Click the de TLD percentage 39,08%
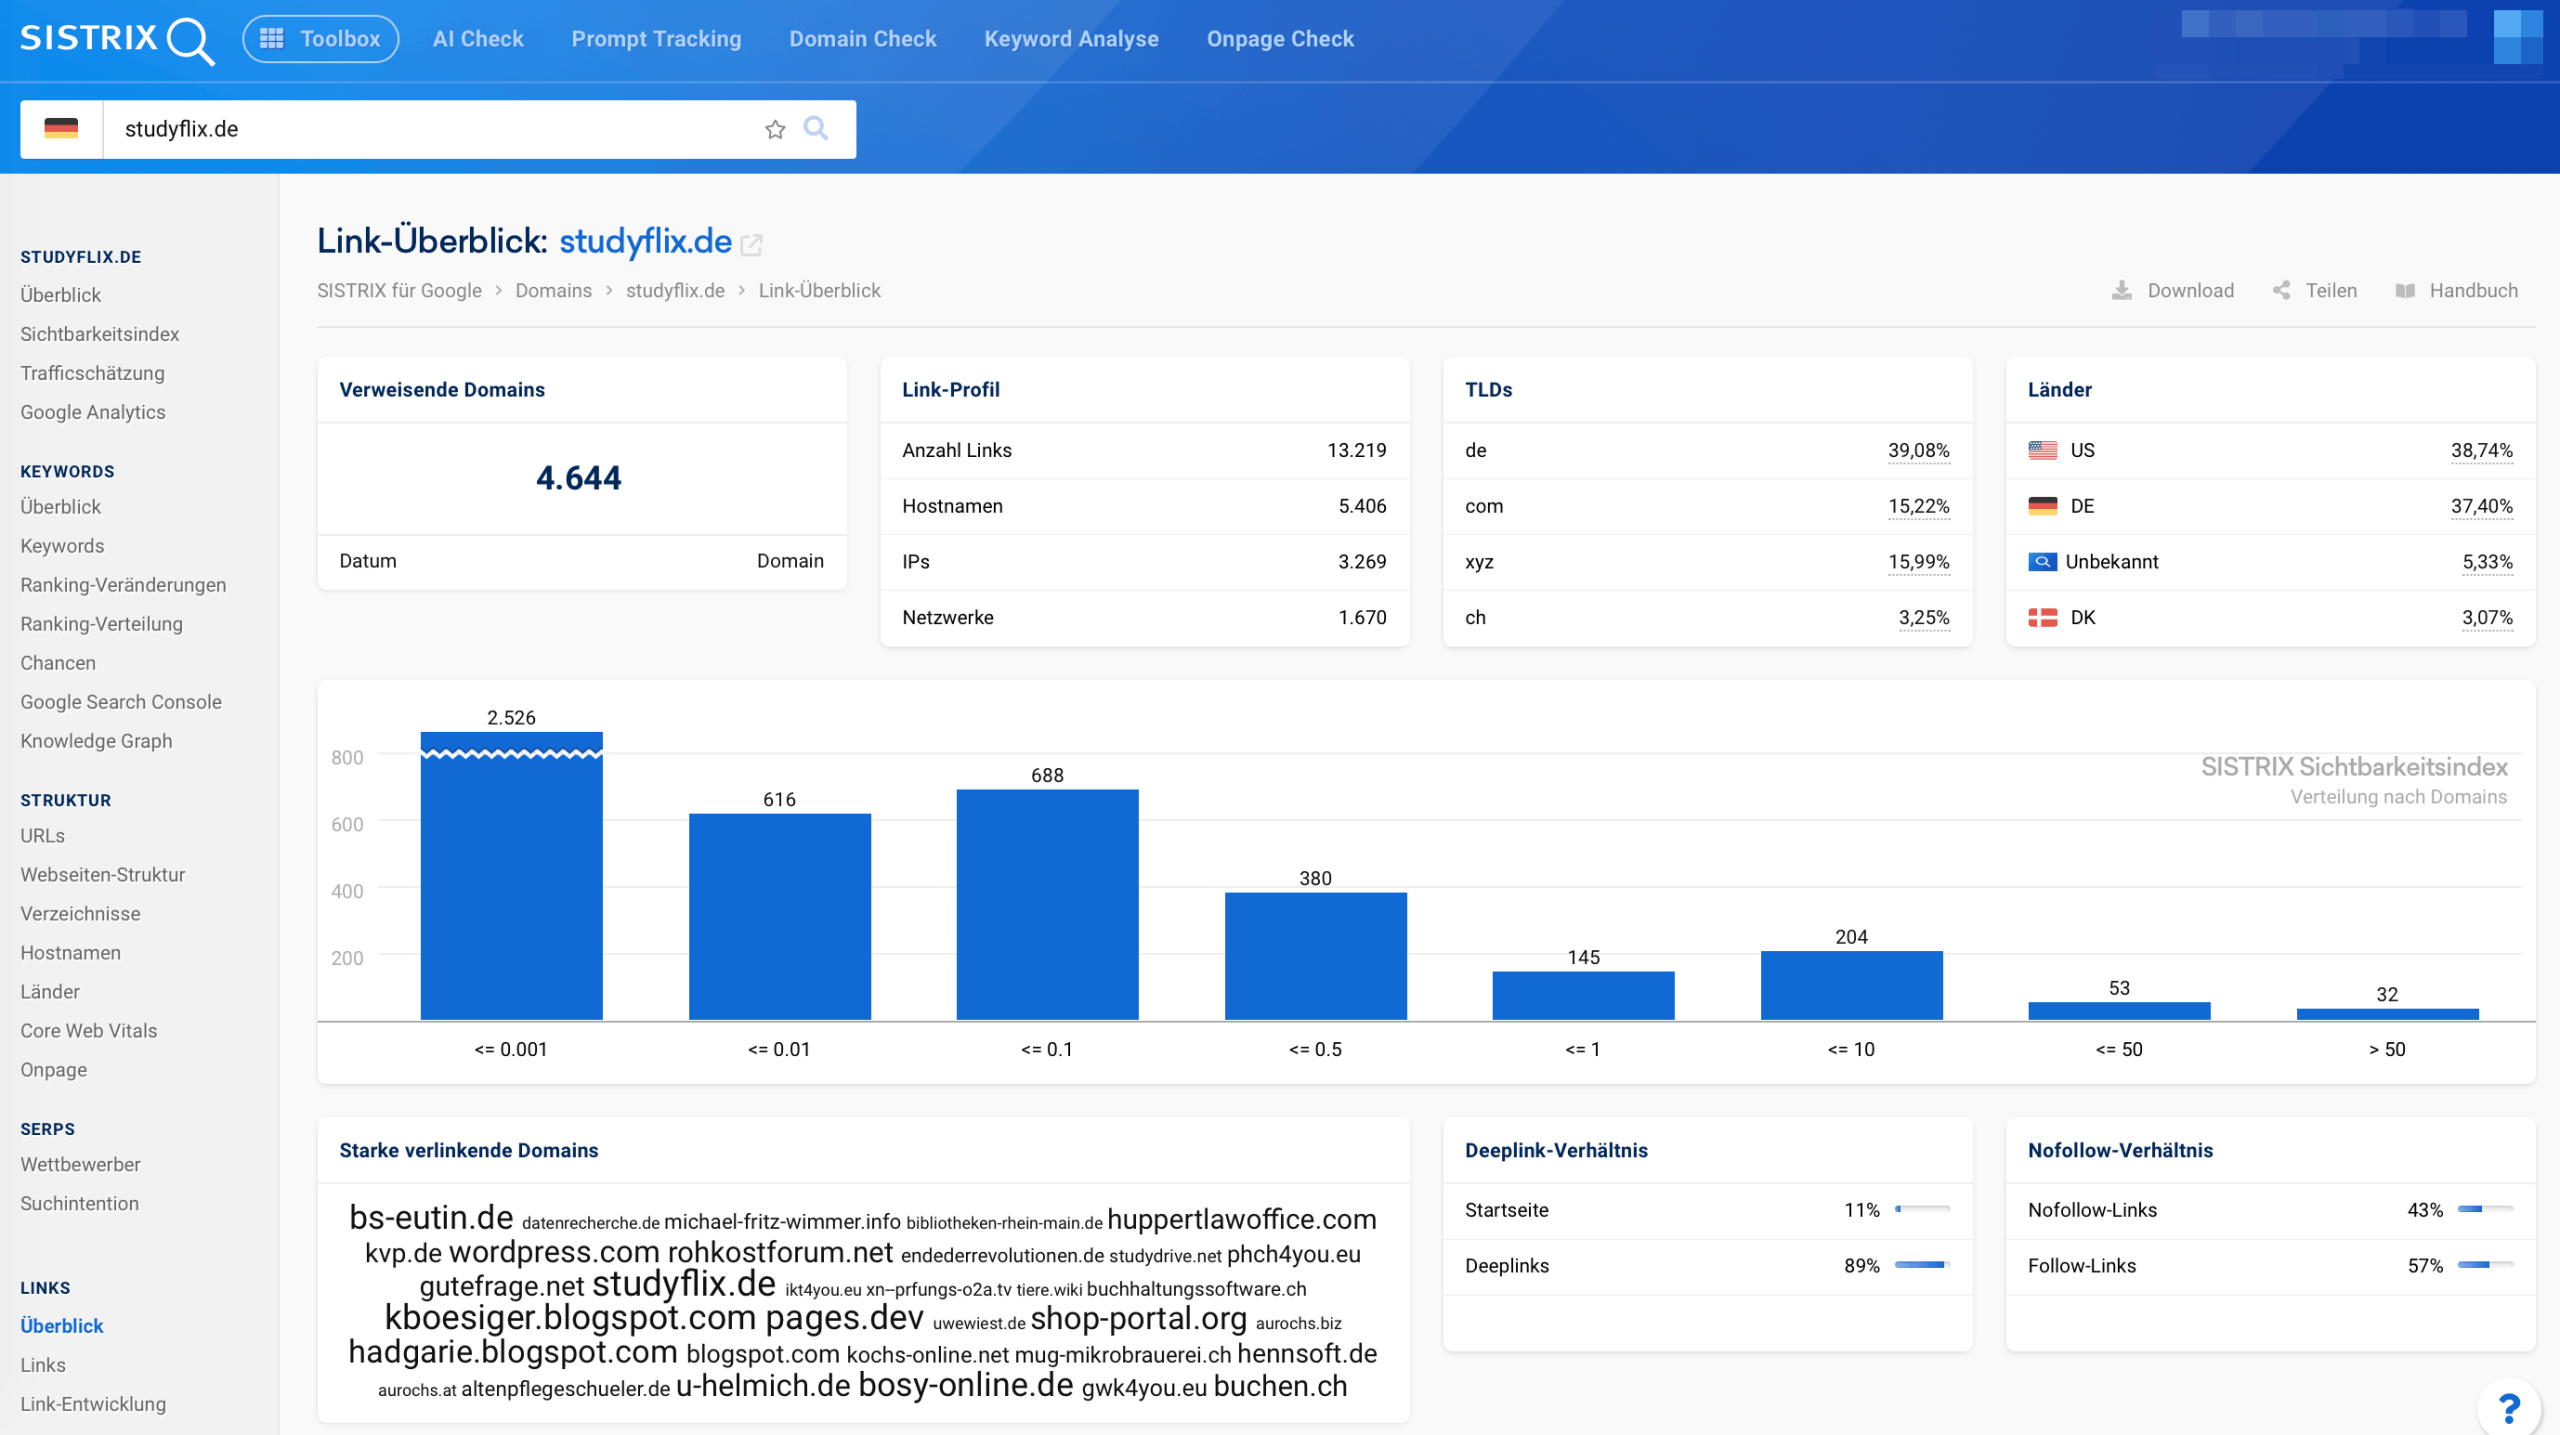 [x=1918, y=450]
